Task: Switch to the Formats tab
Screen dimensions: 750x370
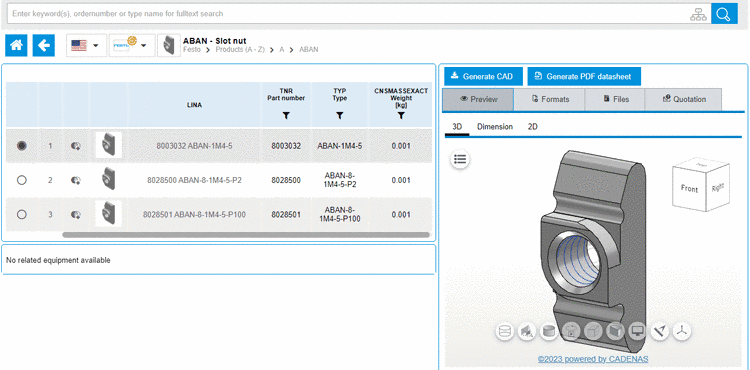Action: coord(549,99)
